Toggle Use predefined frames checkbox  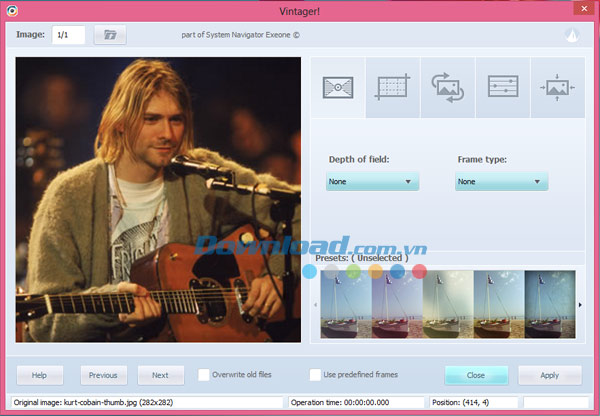(316, 375)
